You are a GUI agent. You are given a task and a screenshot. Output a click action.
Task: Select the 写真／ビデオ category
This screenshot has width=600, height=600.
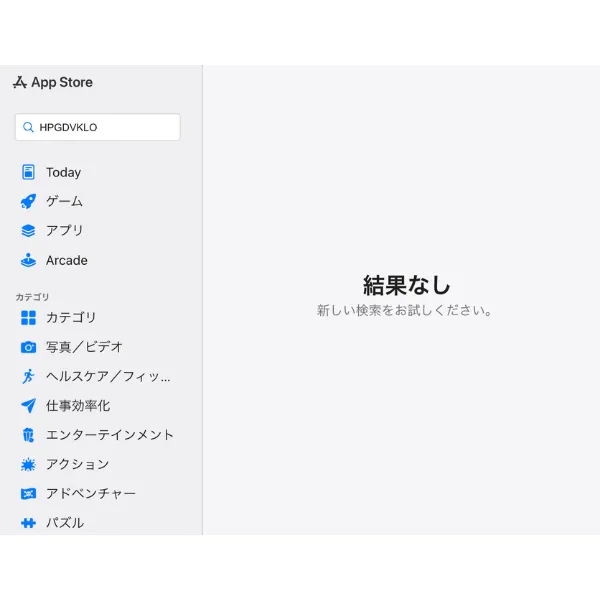pyautogui.click(x=84, y=347)
